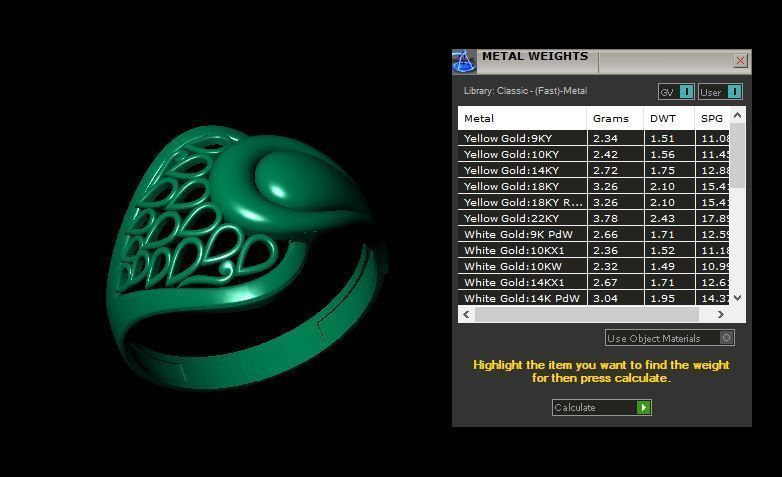Viewport: 782px width, 477px height.
Task: Click the Library: Classic - (Fast)-Metal label
Action: tap(525, 91)
